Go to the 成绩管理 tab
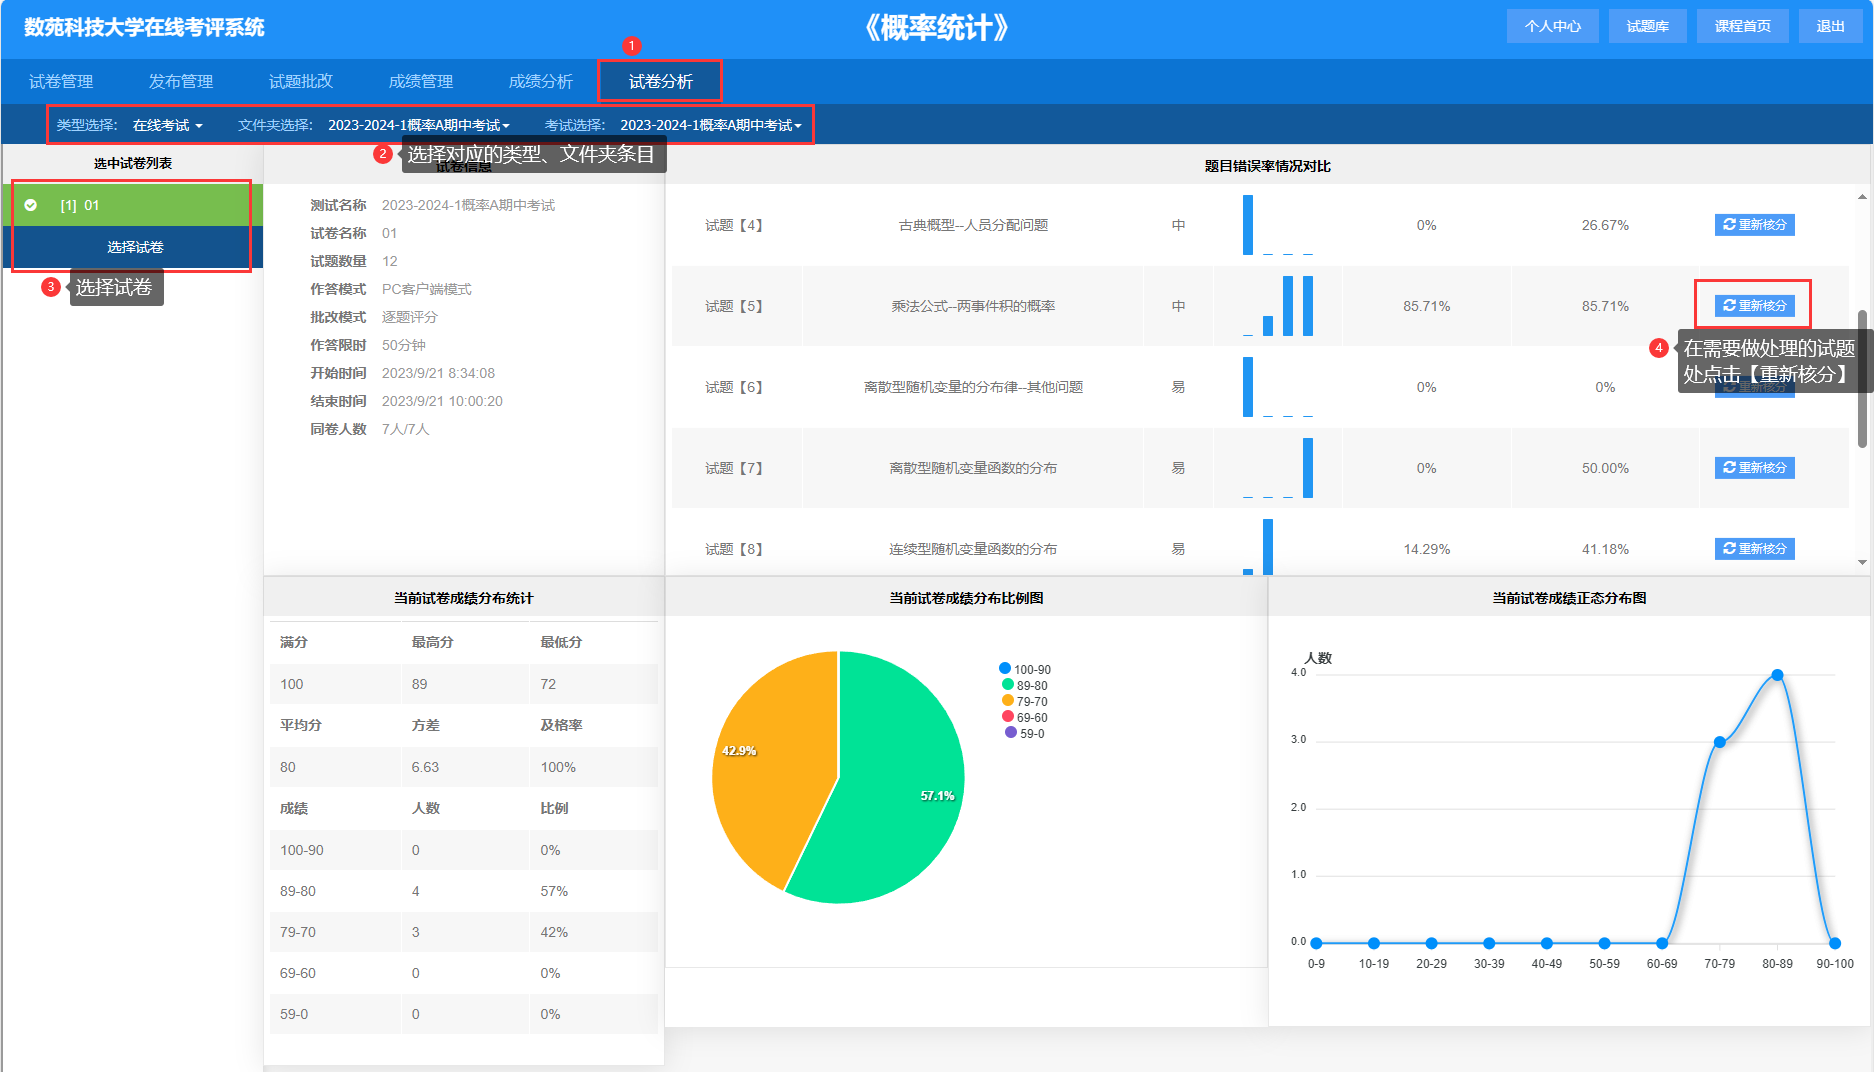 click(421, 82)
